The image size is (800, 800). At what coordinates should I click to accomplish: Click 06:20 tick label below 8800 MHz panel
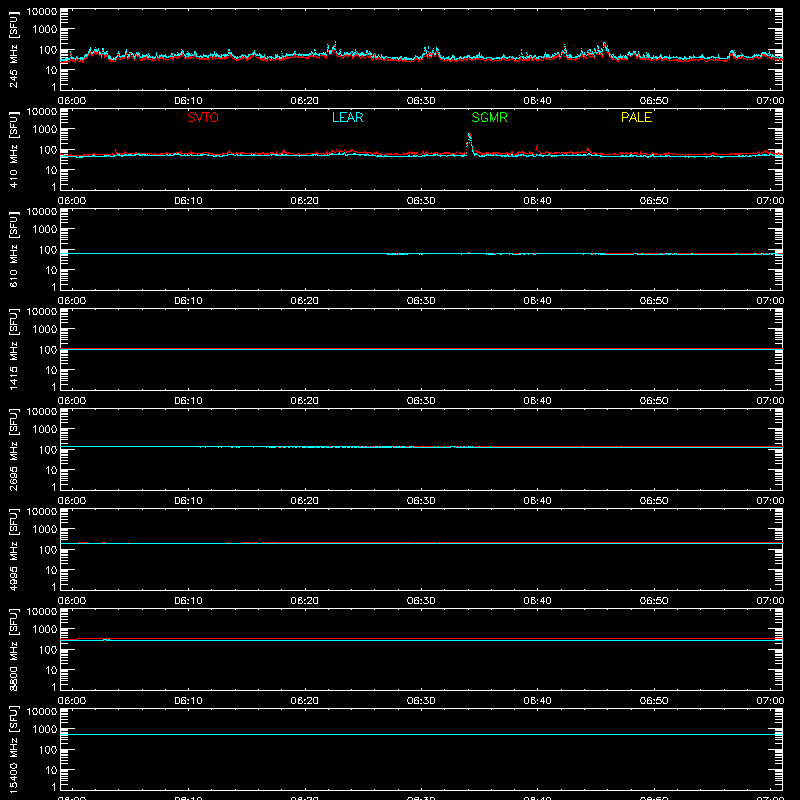305,701
